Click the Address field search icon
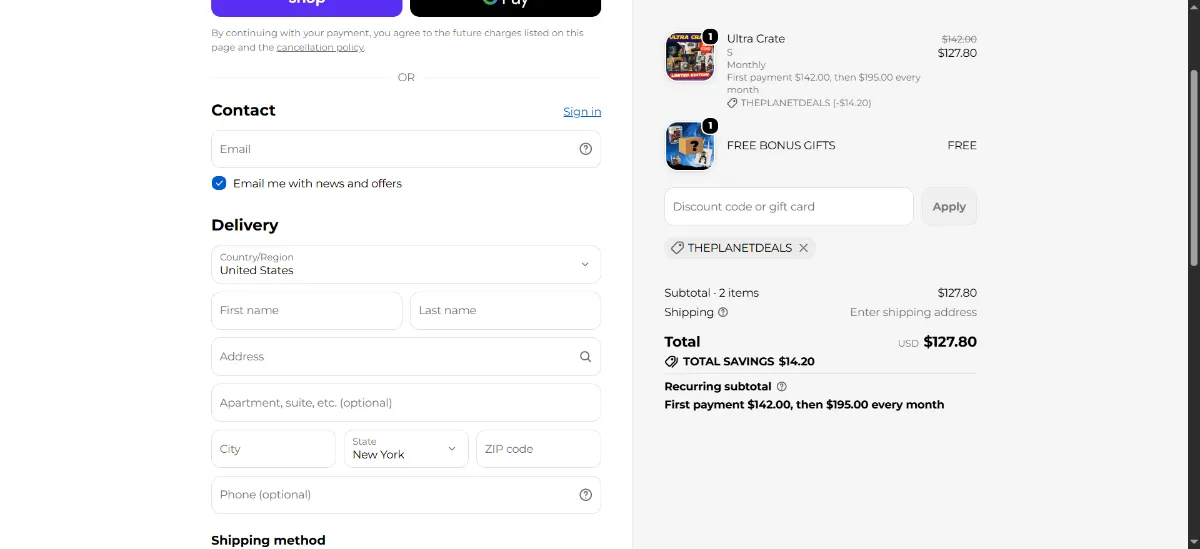This screenshot has width=1200, height=549. coord(586,356)
